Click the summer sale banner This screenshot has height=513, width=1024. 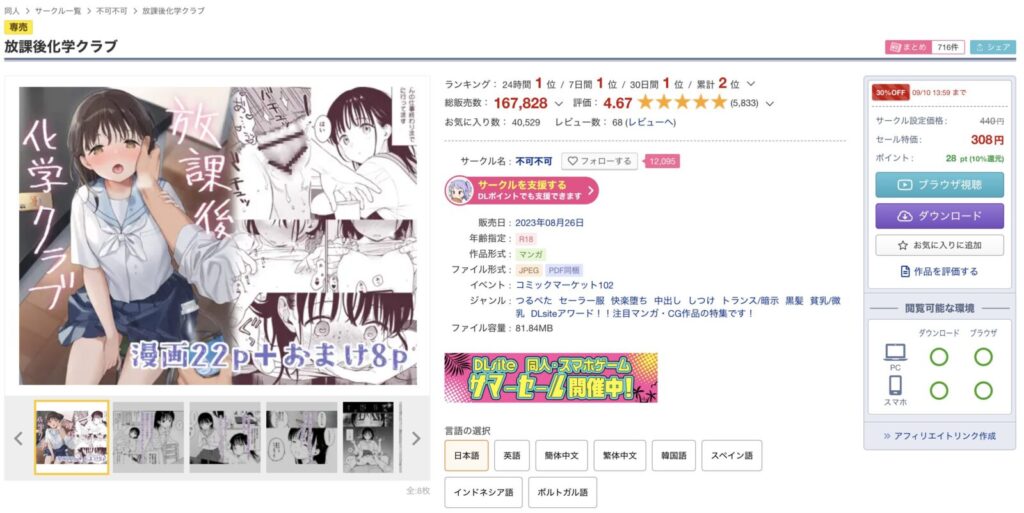coord(551,378)
